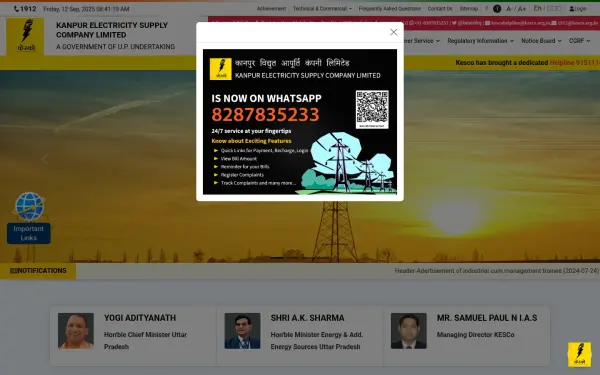The height and width of the screenshot is (375, 600).
Task: Open the industrial cum management trainee notification
Action: 497,271
